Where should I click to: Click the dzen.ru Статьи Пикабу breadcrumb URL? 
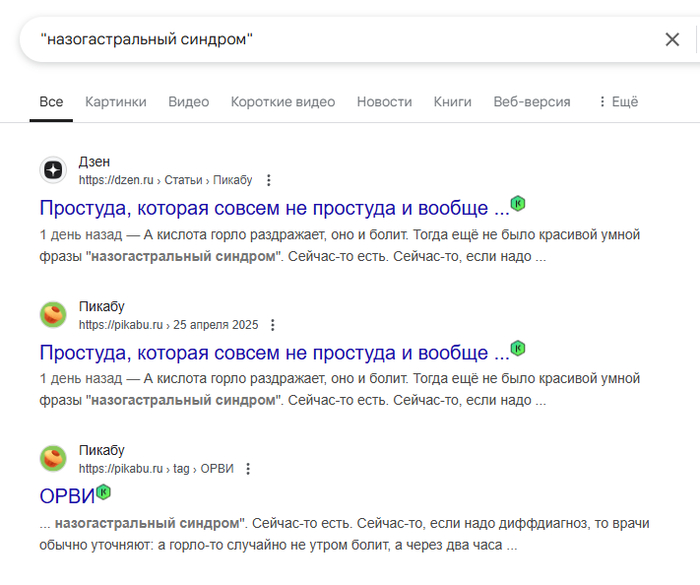(x=165, y=180)
